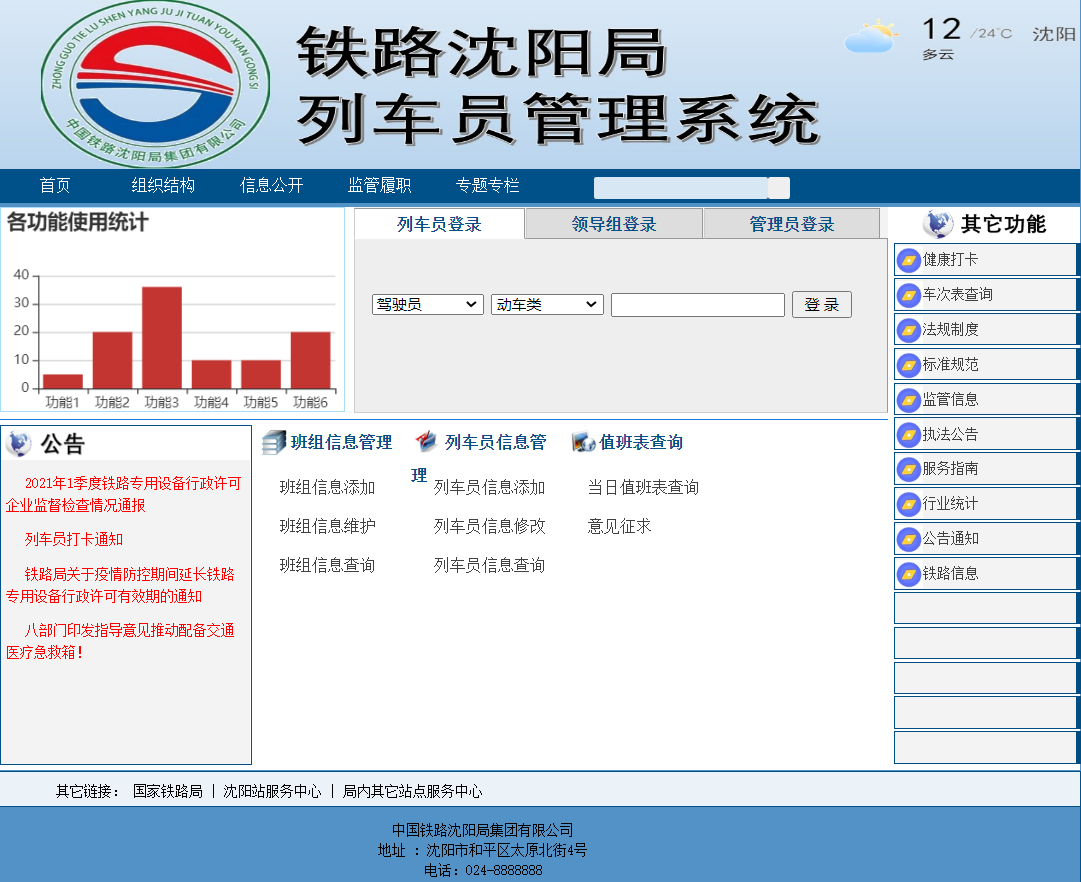Open 沈阳站服务中心 footer link

(x=272, y=791)
